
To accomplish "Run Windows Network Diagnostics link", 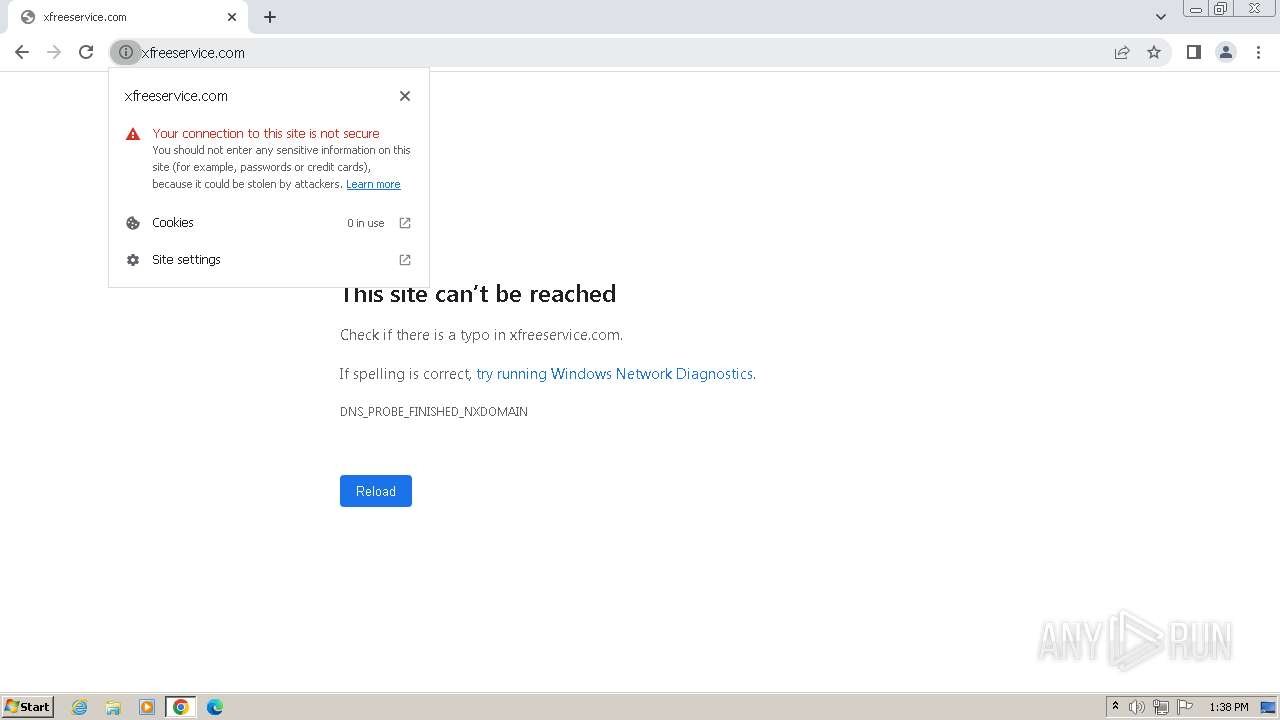I will (x=614, y=374).
